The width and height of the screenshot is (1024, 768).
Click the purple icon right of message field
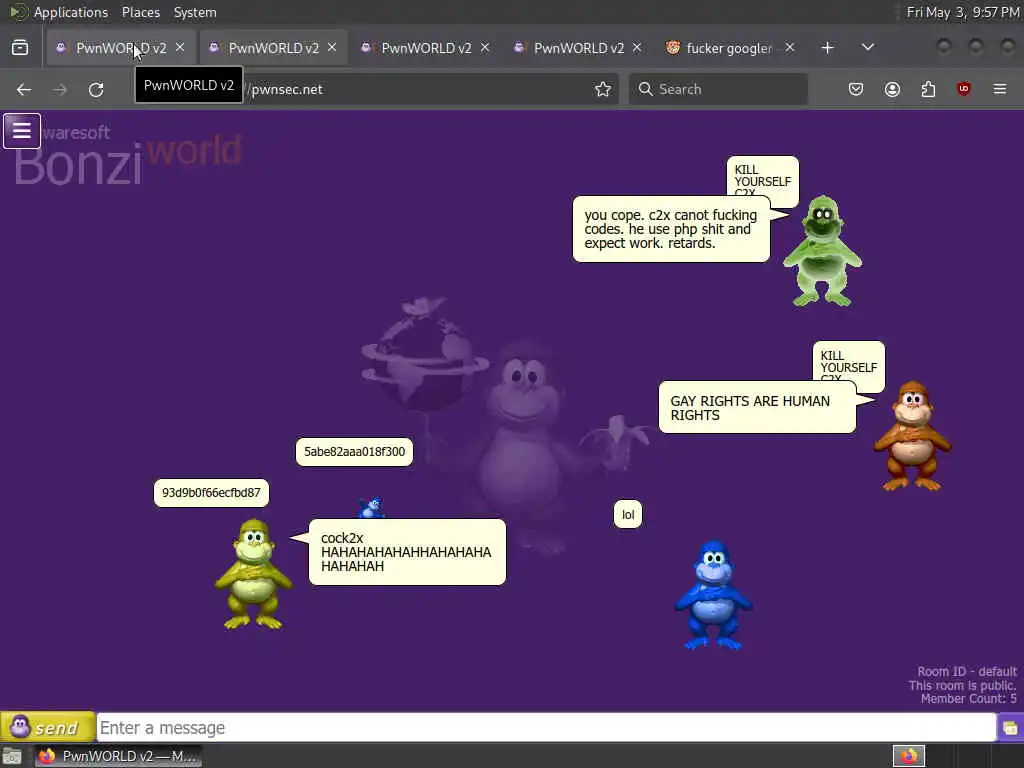[1010, 728]
